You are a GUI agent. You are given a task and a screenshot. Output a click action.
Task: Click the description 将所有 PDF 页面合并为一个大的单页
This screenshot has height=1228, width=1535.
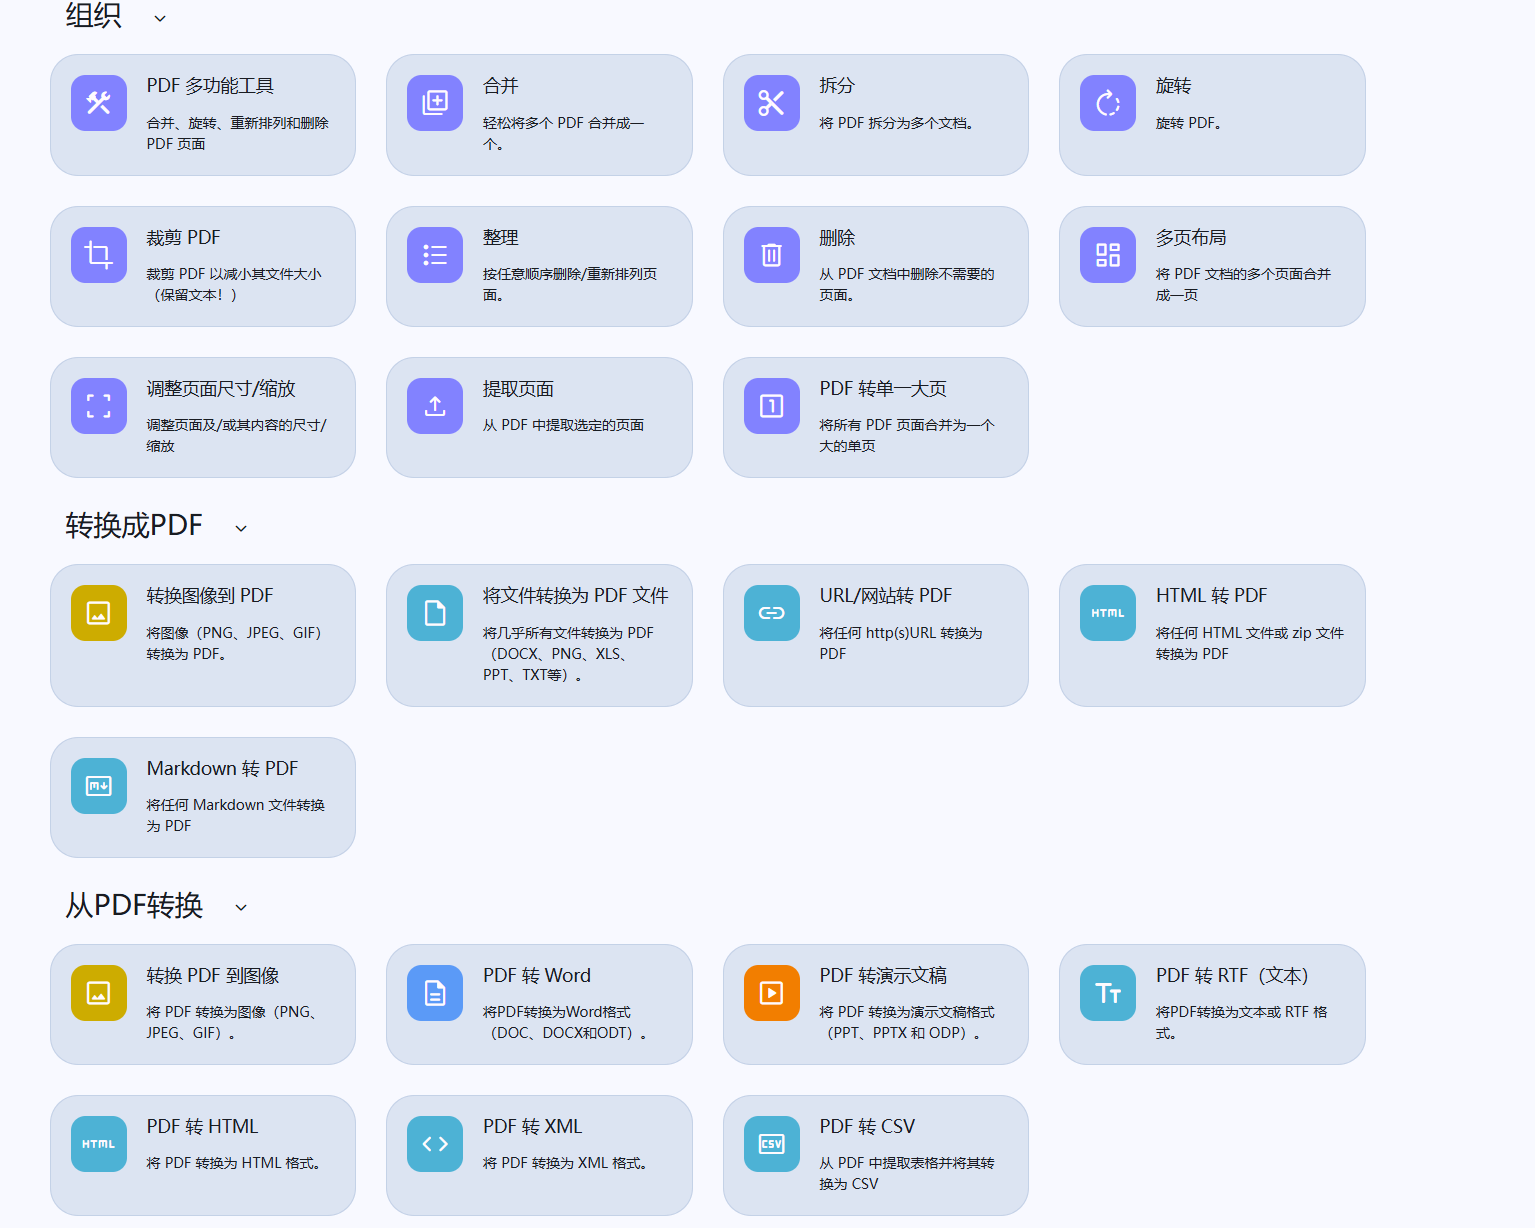(907, 435)
